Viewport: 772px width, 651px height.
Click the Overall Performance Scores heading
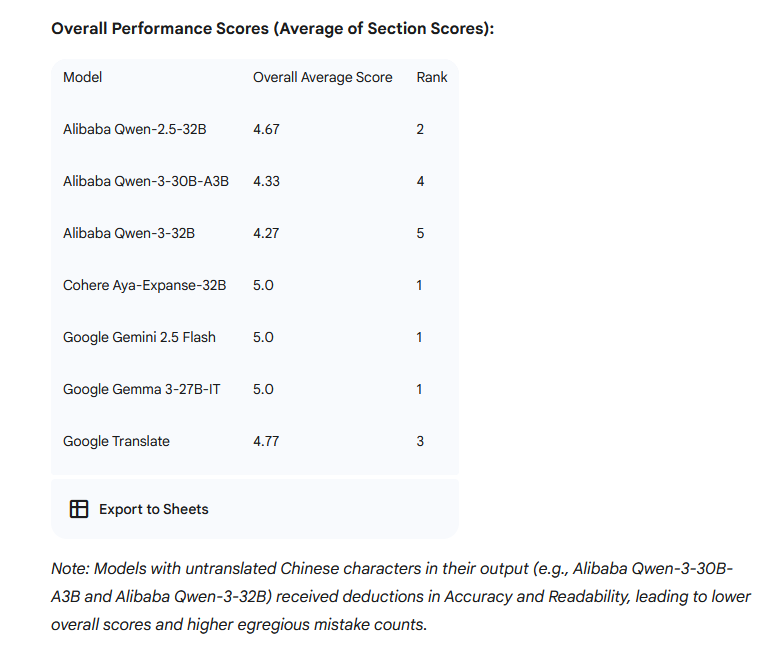(272, 29)
